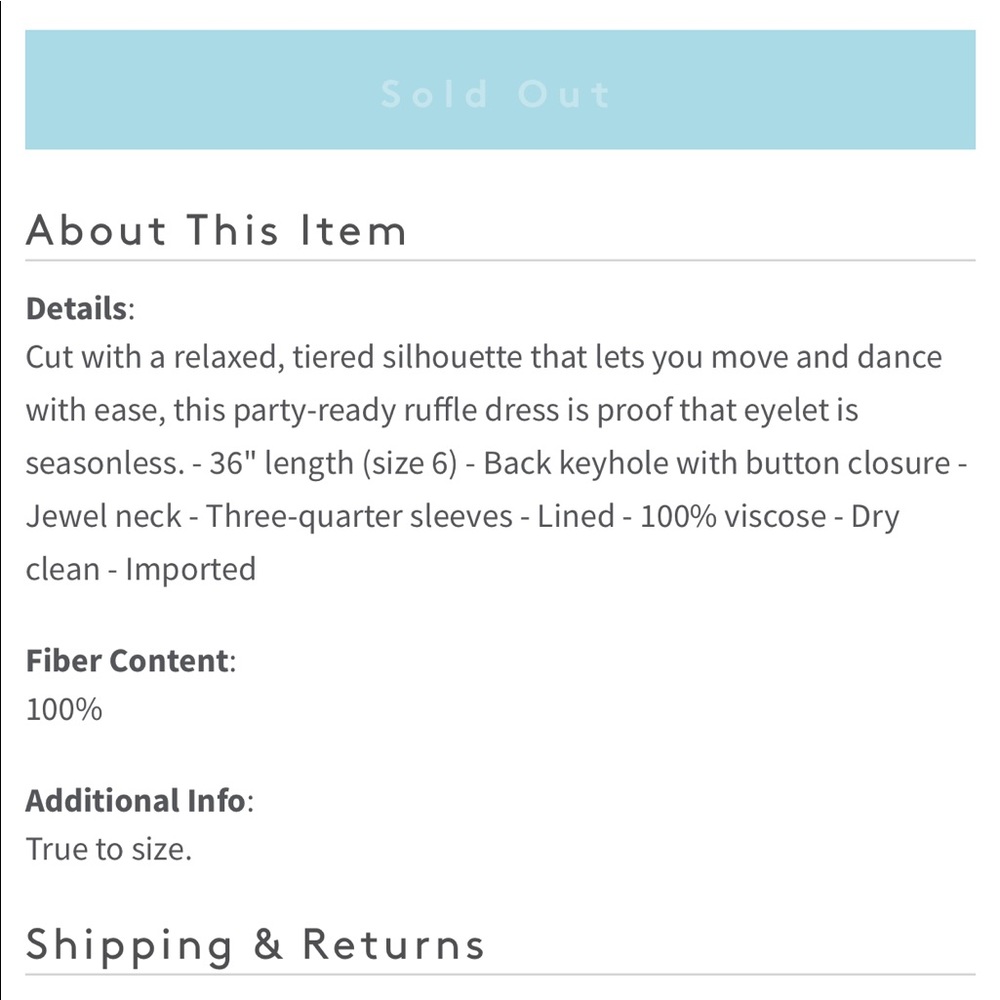The image size is (1000, 1000).
Task: Click the Additional Info label
Action: (135, 800)
